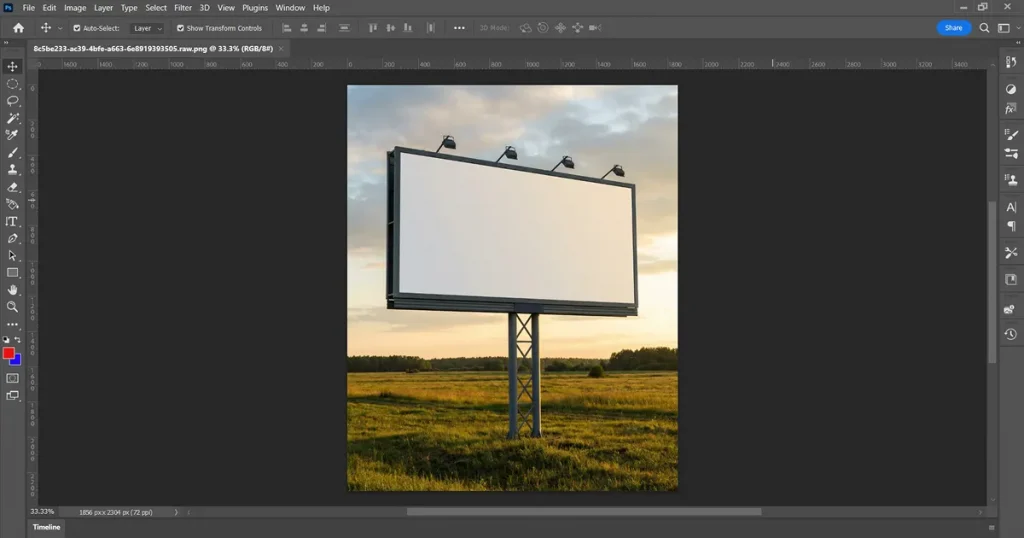Screen dimensions: 1024x538
Task: Open the File menu
Action: pyautogui.click(x=29, y=8)
